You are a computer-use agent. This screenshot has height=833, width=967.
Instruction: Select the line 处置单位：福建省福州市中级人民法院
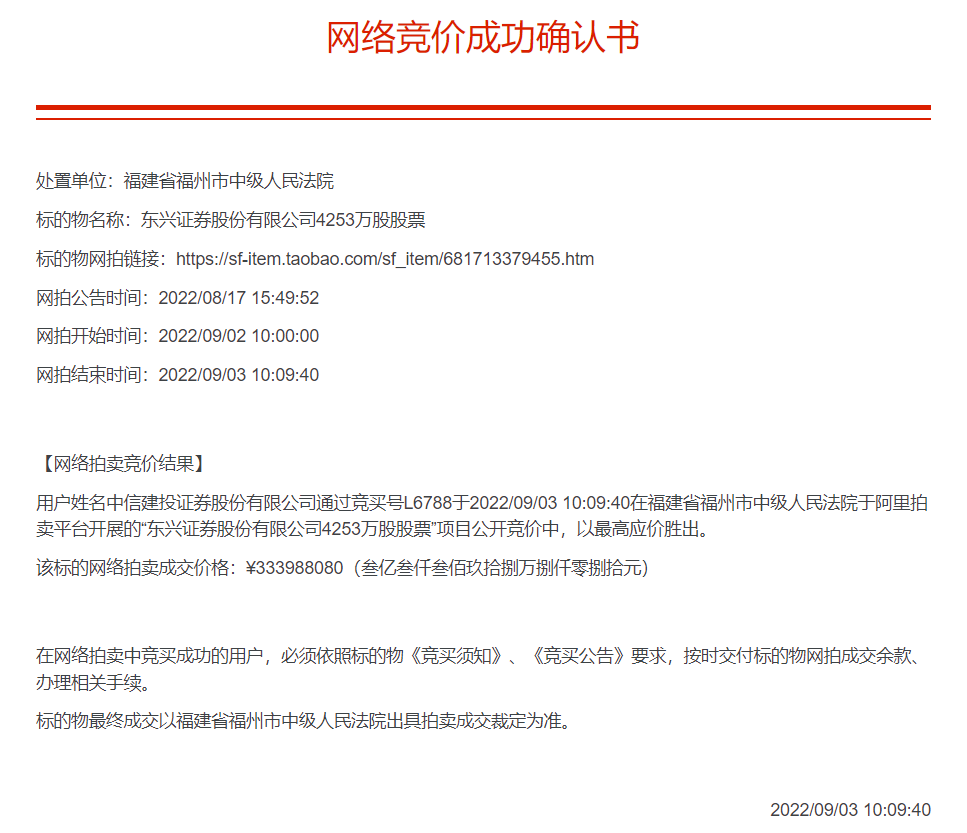185,181
